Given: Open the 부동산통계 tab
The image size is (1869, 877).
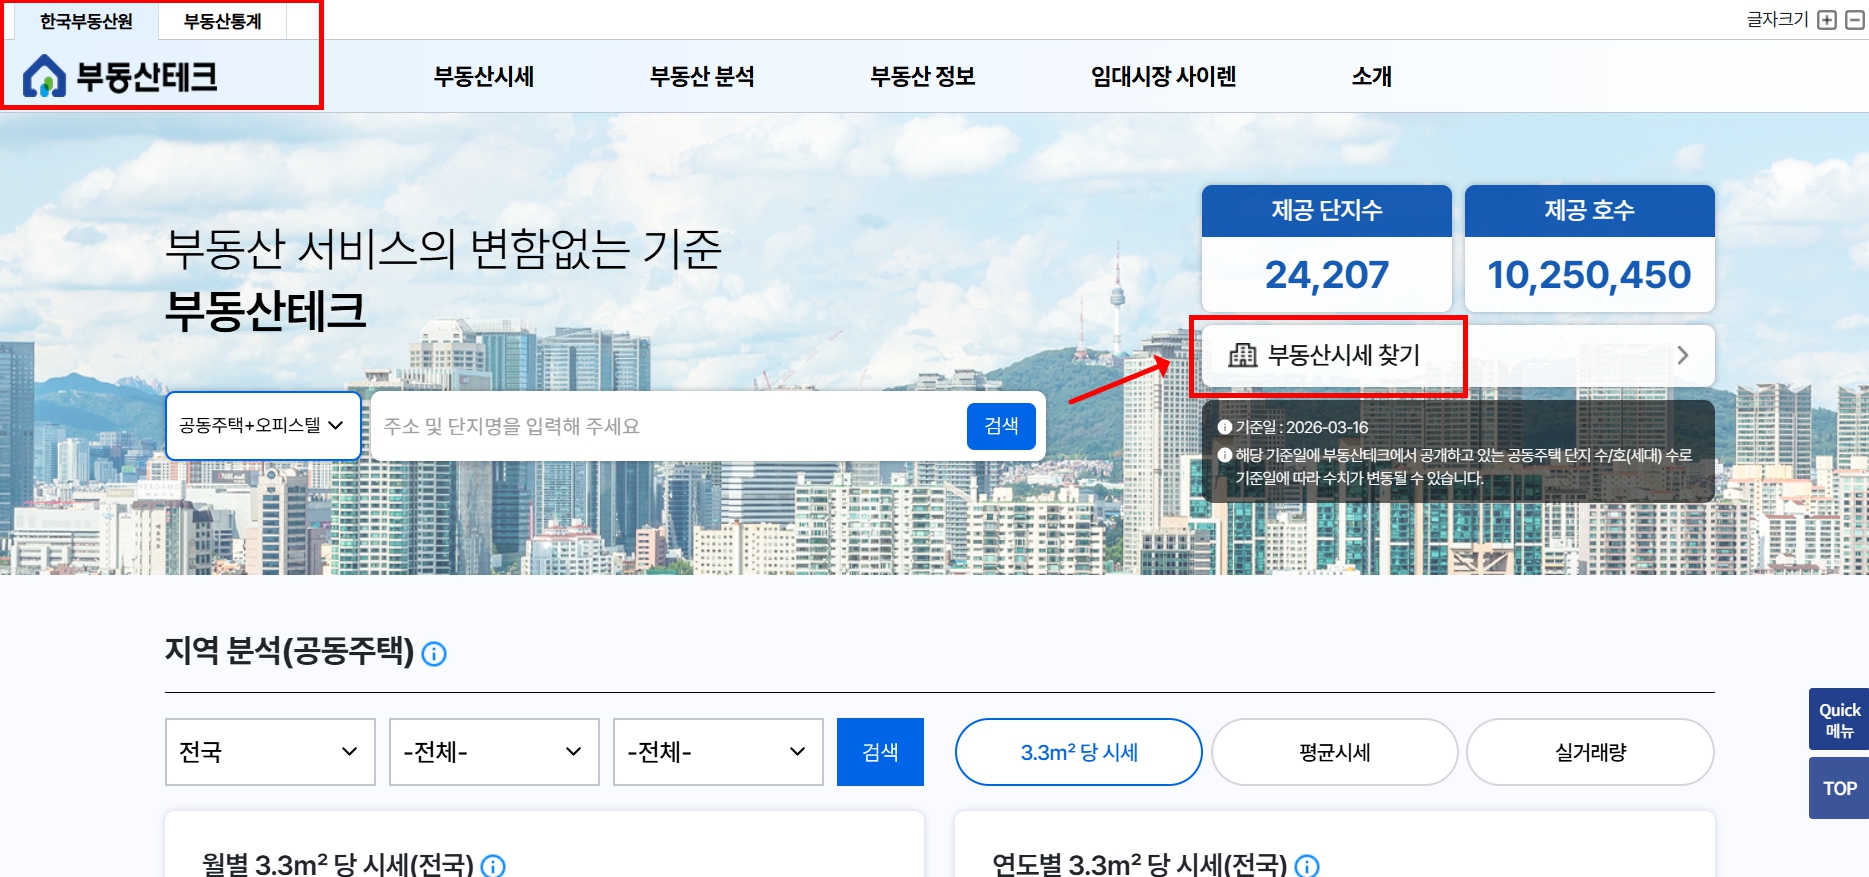Looking at the screenshot, I should tap(222, 21).
